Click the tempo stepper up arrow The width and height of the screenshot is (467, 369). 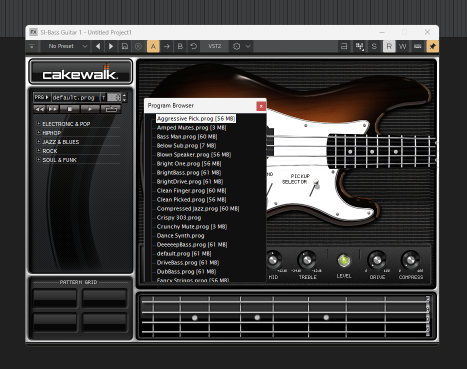point(124,95)
